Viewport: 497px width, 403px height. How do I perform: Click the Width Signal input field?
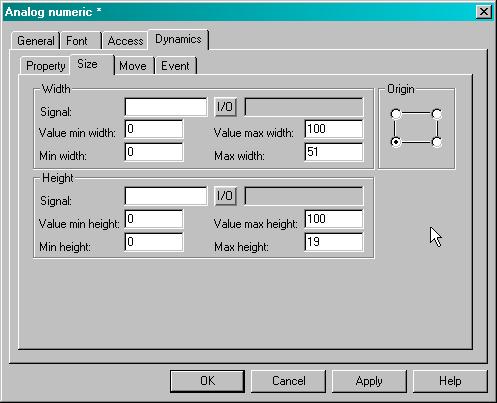(166, 107)
